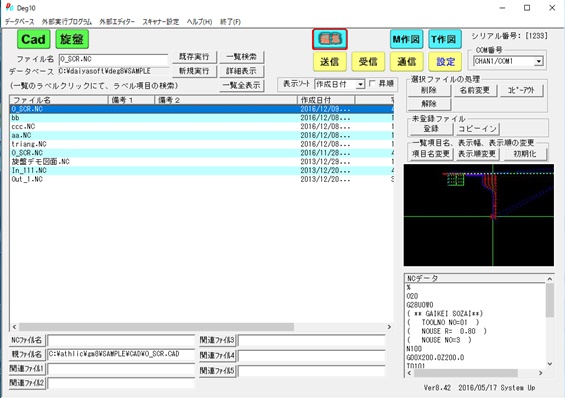Viewport: 565px width, 398px height.
Task: Click the コピーアウト button
Action: click(521, 90)
